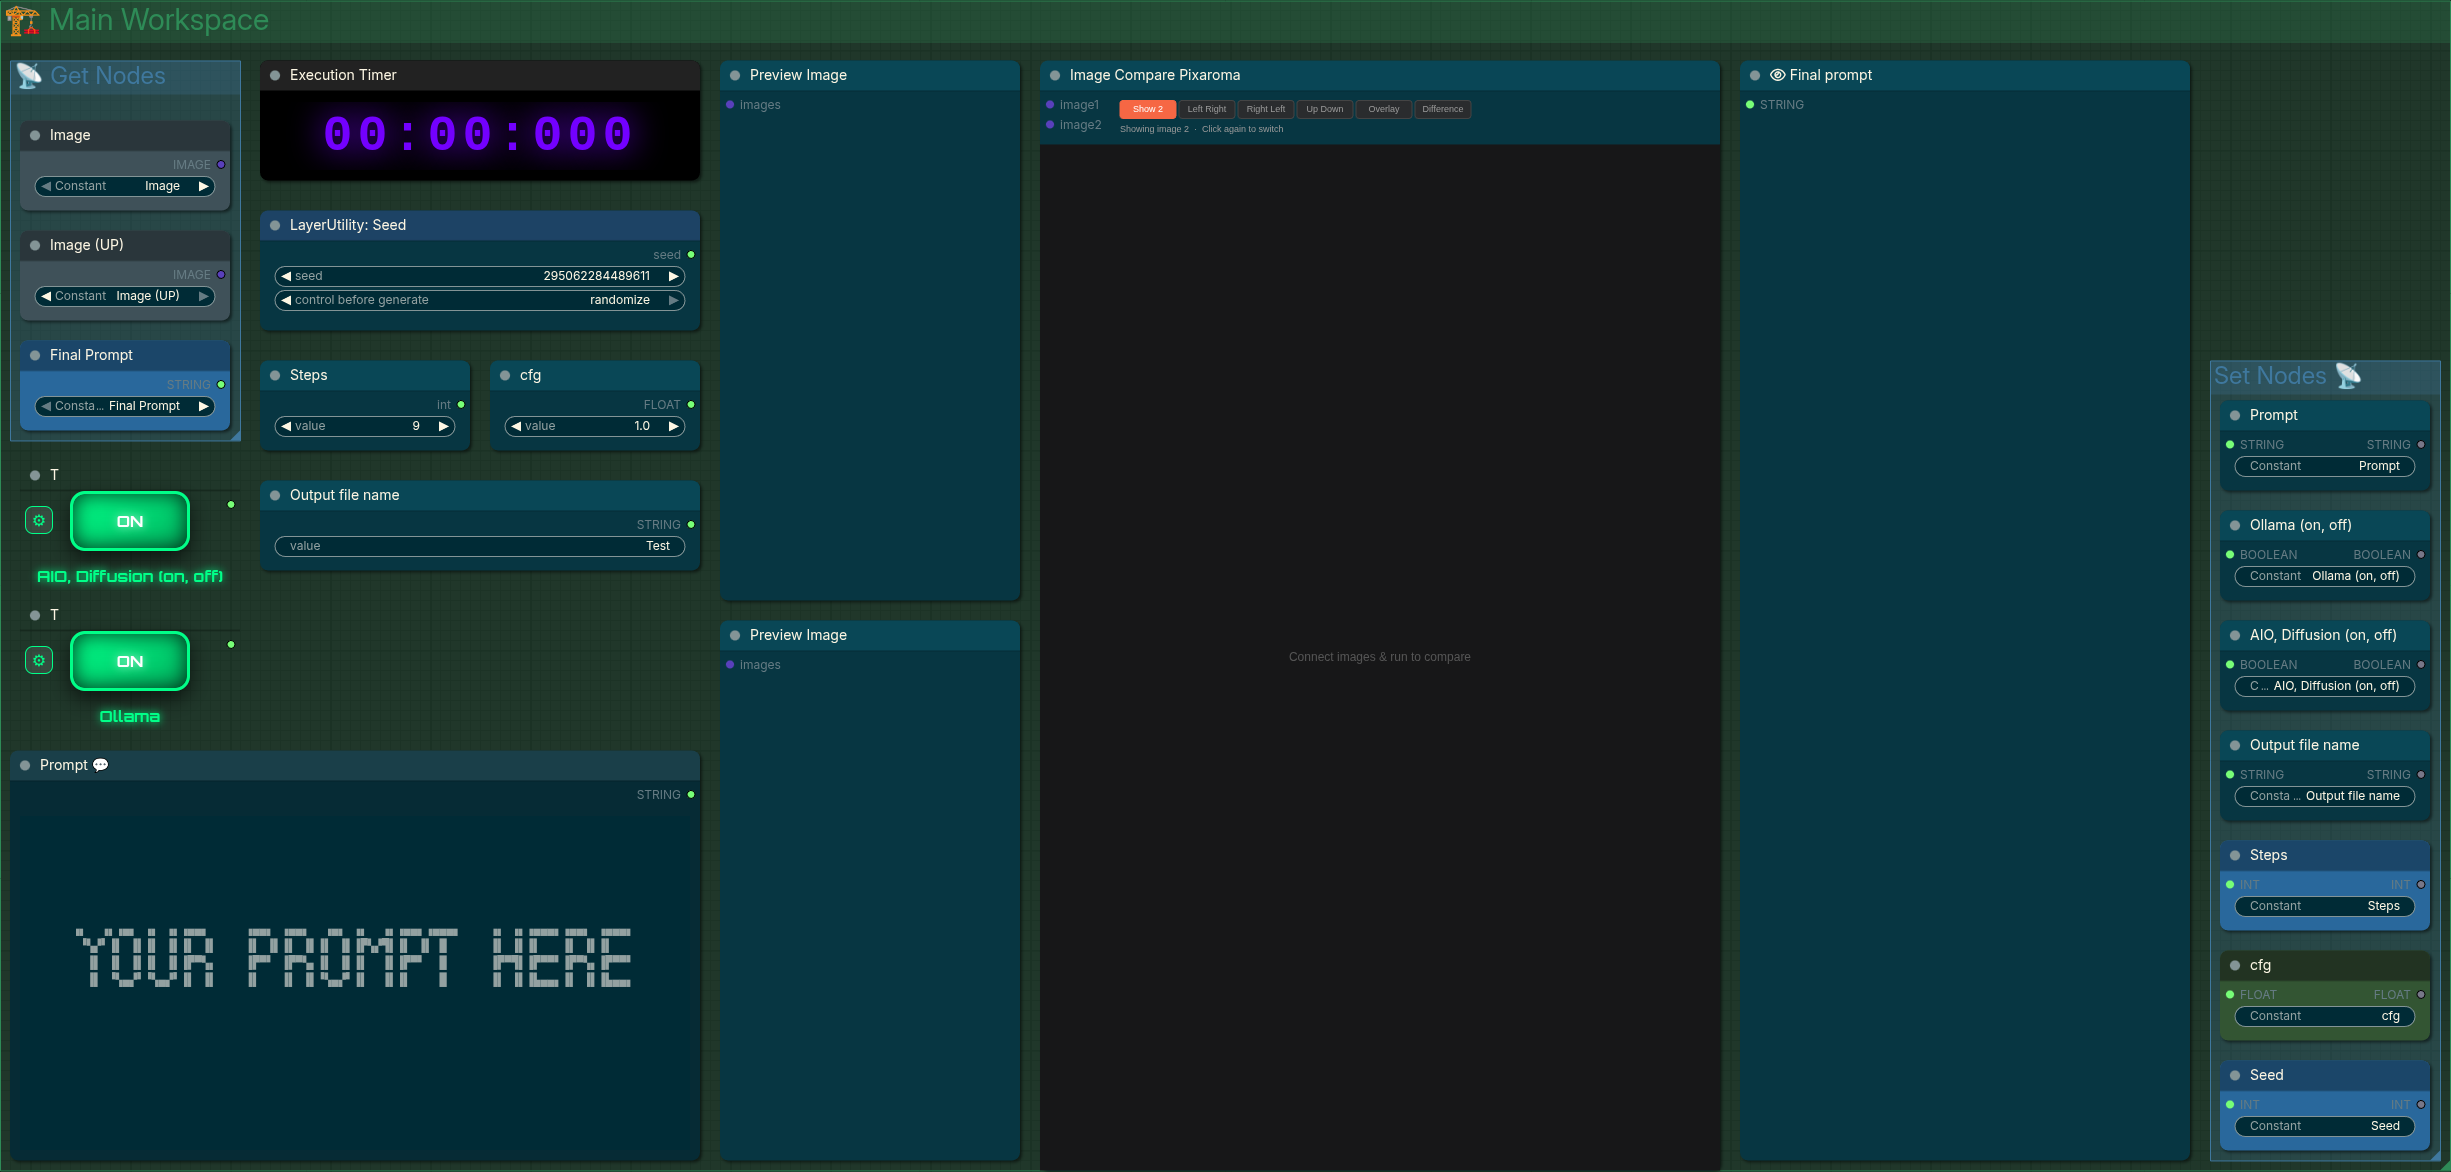Click the gear icon beside AIO, Diffusion toggle
The height and width of the screenshot is (1172, 2451).
[x=39, y=520]
